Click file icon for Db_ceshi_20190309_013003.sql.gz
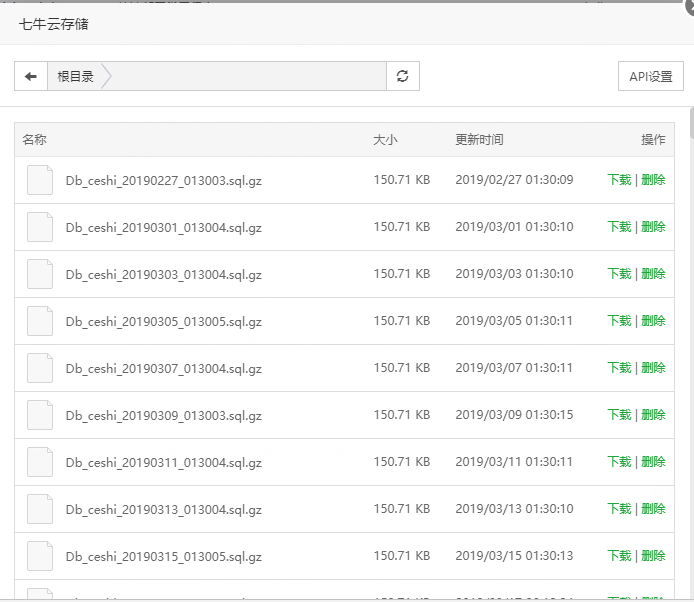Image resolution: width=694 pixels, height=602 pixels. [x=40, y=415]
